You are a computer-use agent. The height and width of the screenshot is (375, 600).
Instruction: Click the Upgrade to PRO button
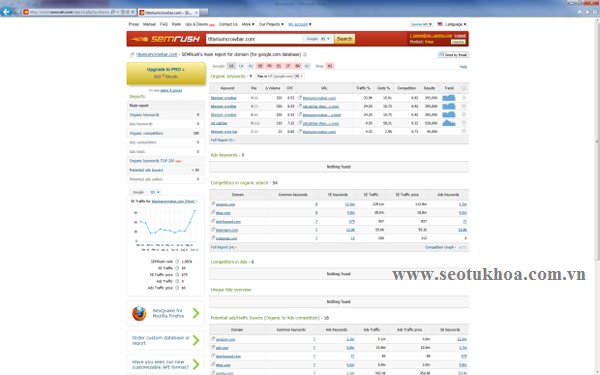(x=166, y=73)
